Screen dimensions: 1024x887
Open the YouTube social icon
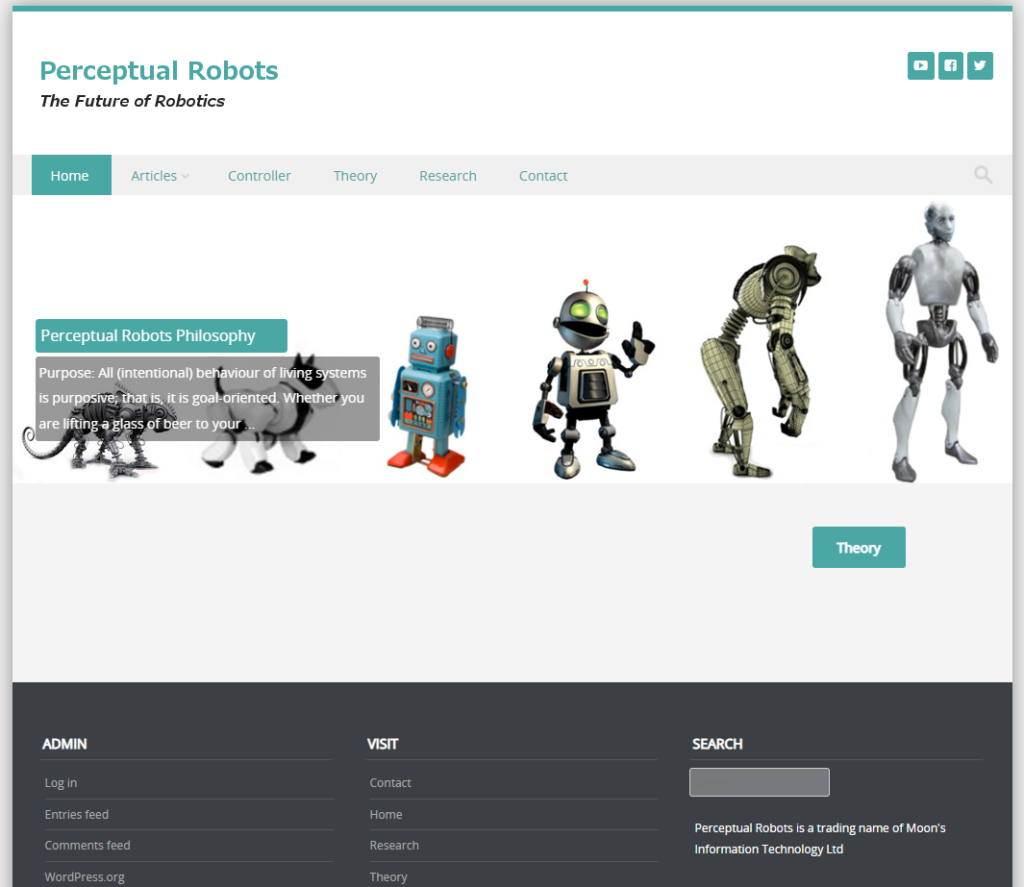tap(920, 66)
